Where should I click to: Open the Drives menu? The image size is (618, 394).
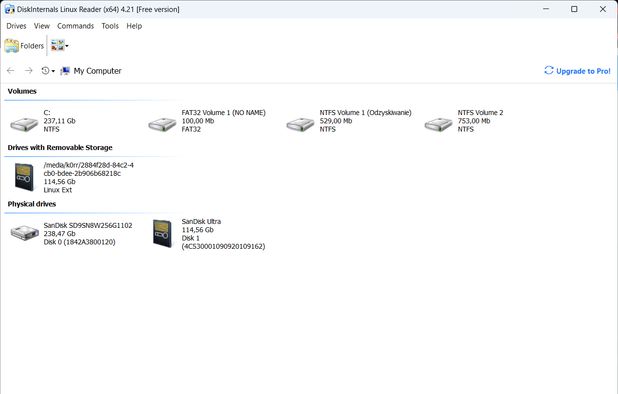click(x=16, y=26)
